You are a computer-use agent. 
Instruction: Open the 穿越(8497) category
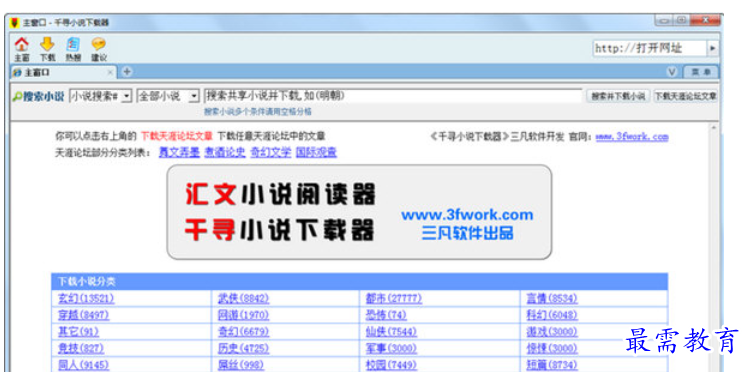point(83,315)
